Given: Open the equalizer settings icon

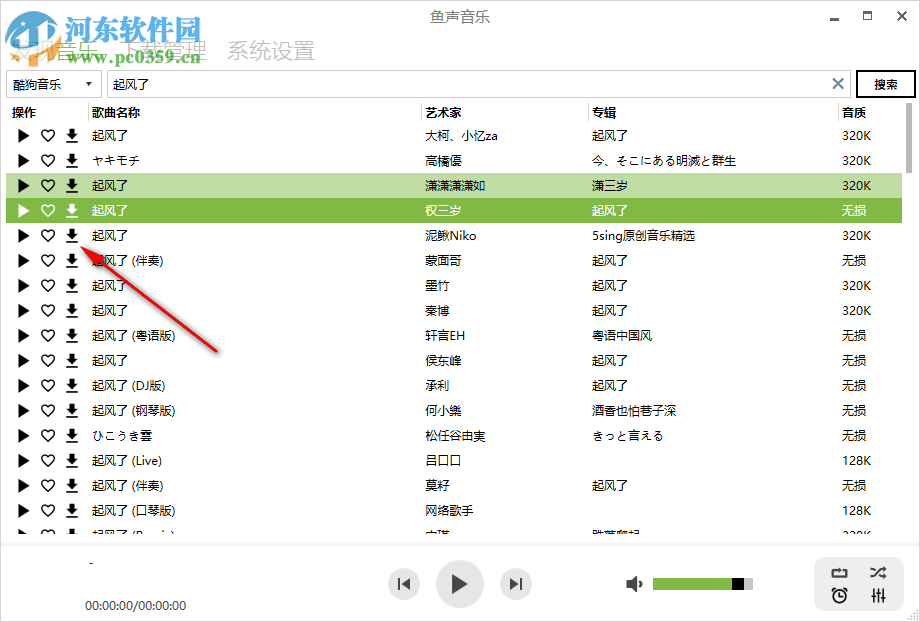Looking at the screenshot, I should [x=878, y=597].
